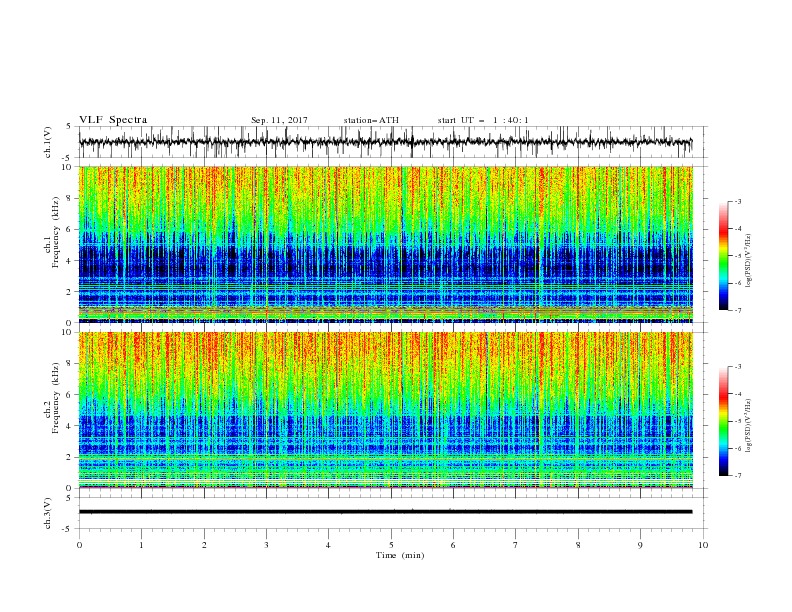Click time axis tick label "10"
The width and height of the screenshot is (792, 612).
703,545
